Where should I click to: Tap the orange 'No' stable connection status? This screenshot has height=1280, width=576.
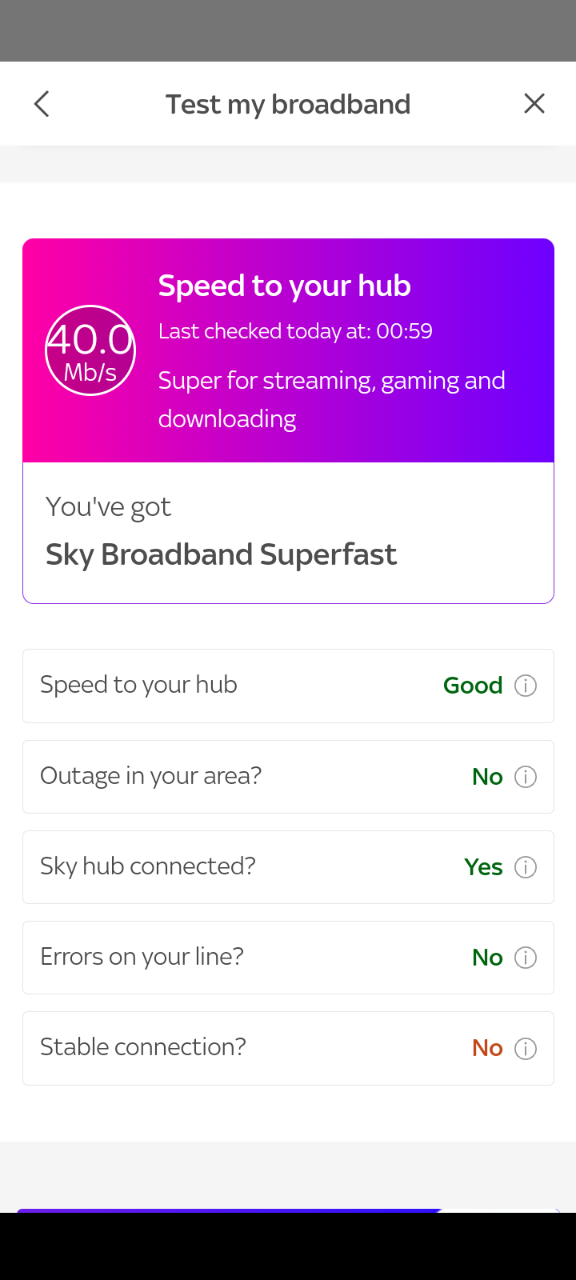(487, 1047)
